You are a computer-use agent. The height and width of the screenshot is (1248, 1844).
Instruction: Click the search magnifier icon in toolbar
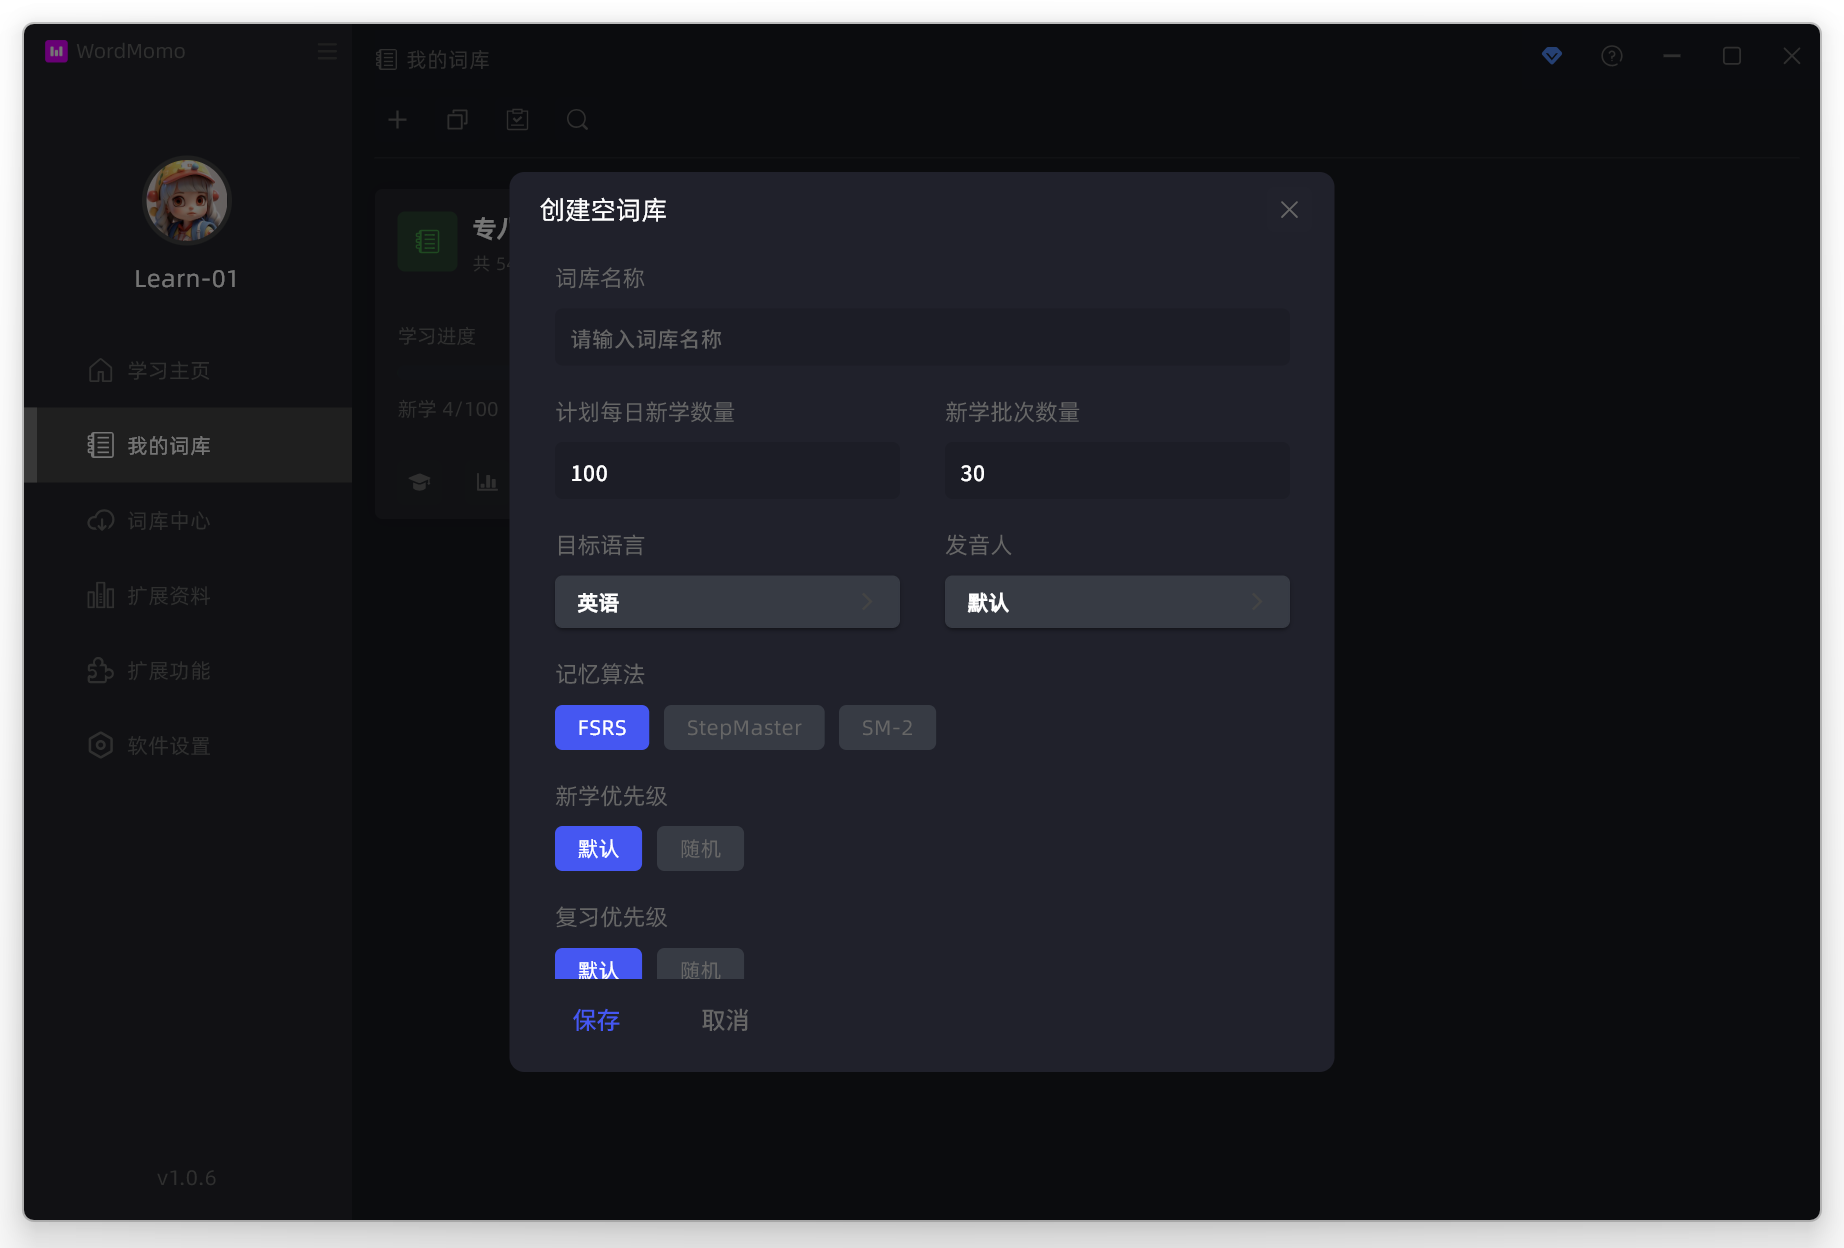(x=577, y=120)
